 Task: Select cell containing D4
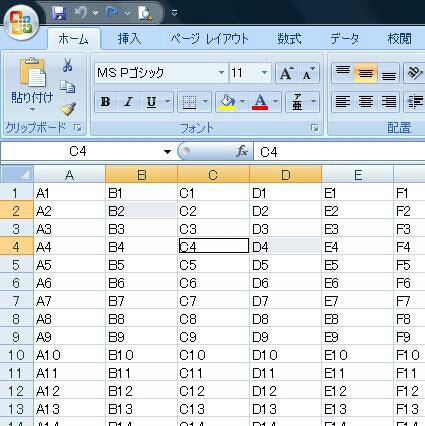286,247
